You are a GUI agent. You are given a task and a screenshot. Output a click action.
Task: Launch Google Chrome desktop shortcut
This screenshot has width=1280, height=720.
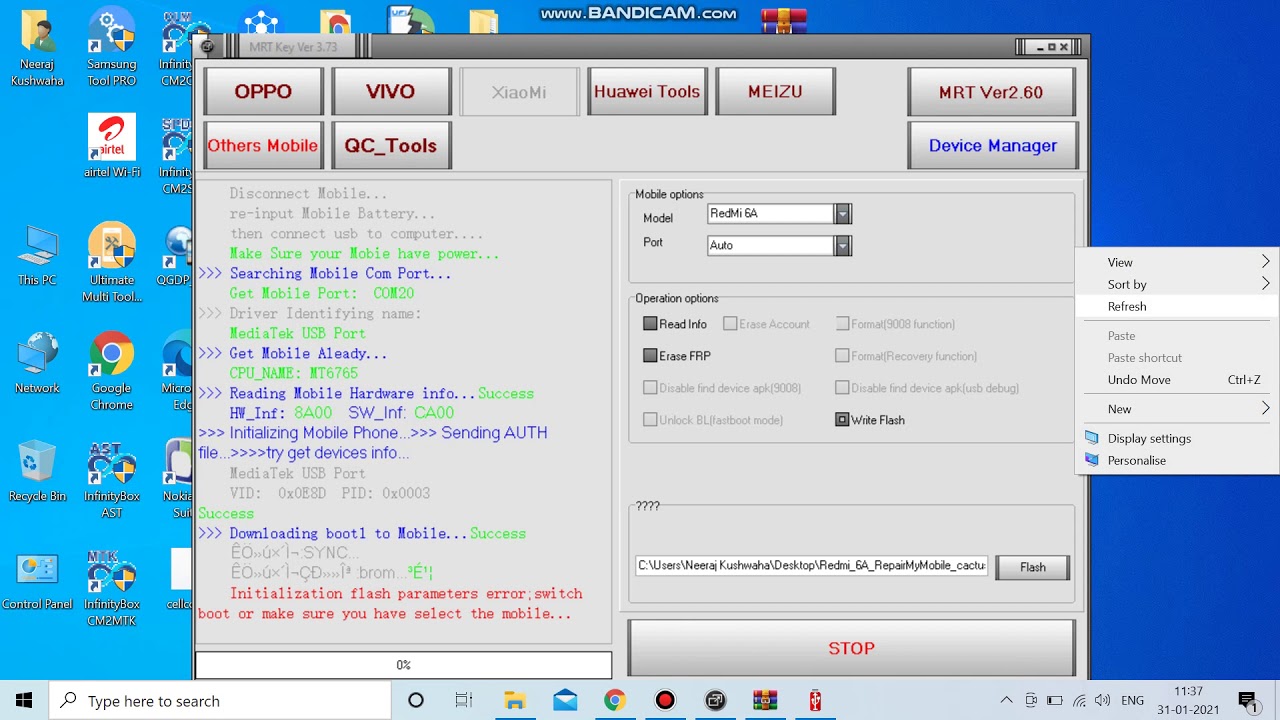pyautogui.click(x=111, y=372)
